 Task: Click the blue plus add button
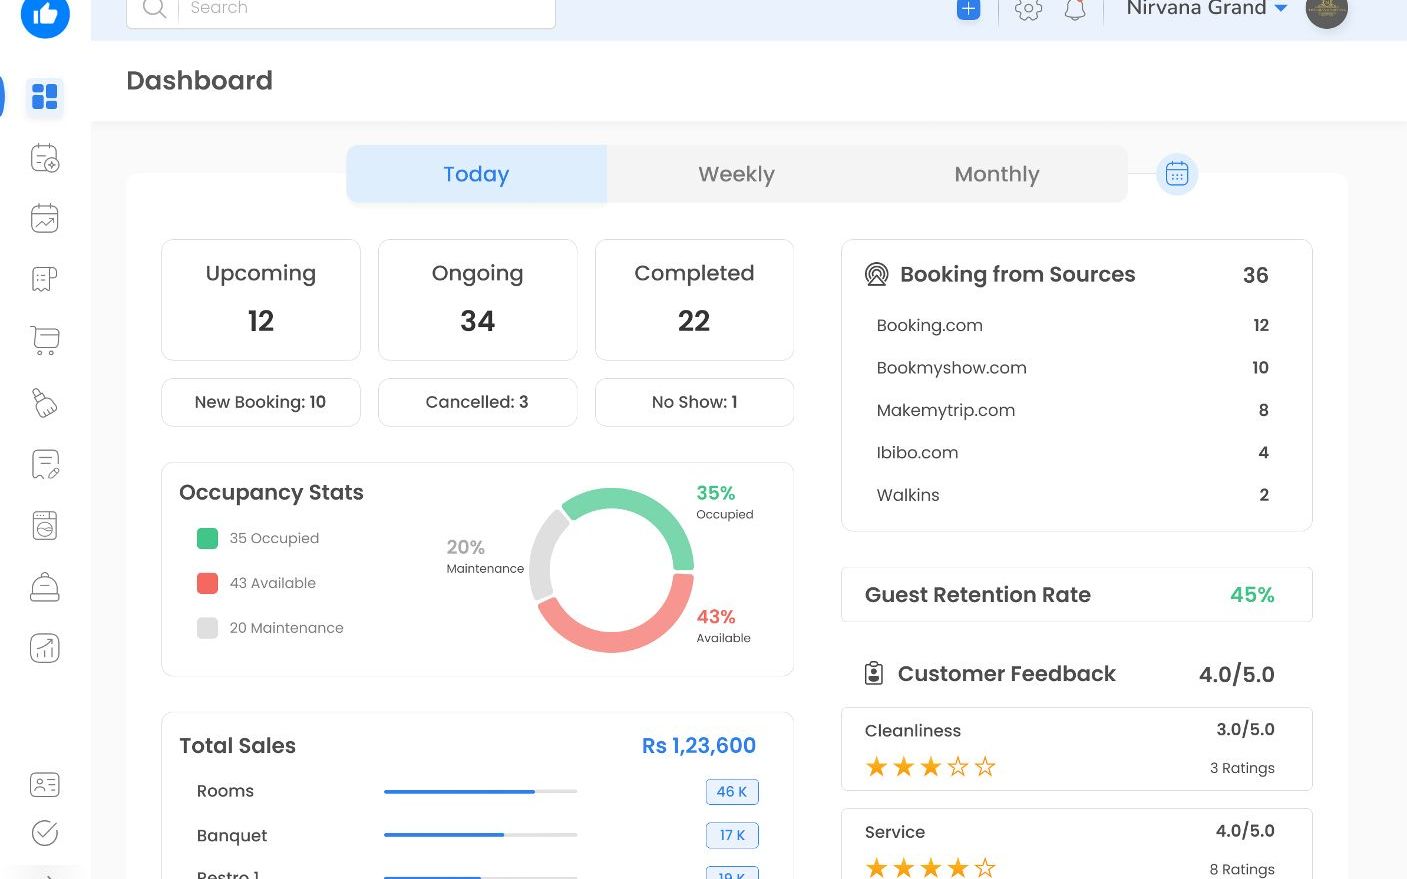(968, 10)
